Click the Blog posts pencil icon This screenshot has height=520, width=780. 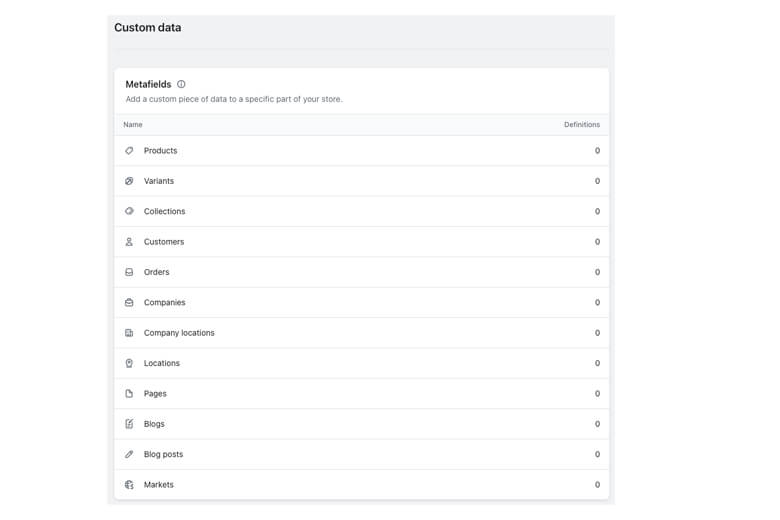coord(129,454)
